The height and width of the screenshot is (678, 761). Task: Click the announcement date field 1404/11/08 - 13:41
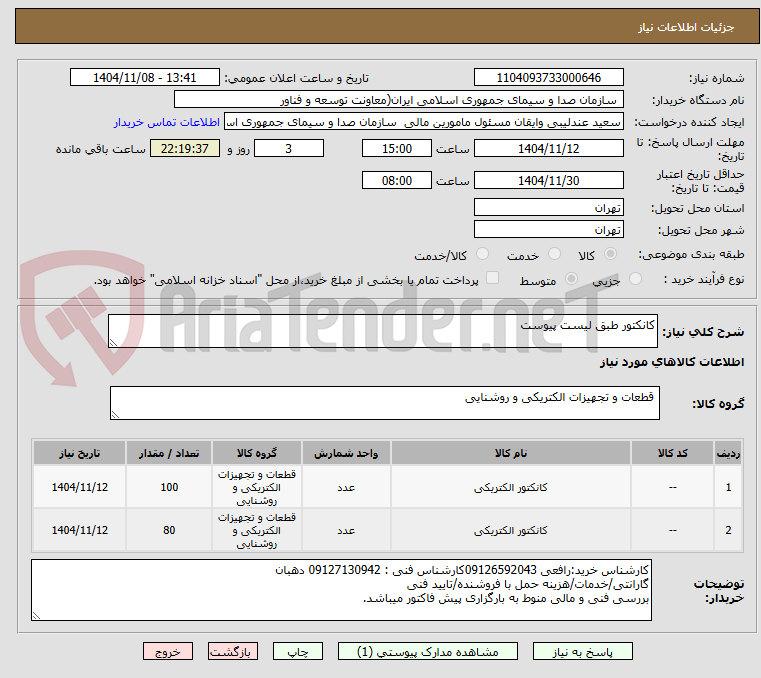(x=145, y=78)
